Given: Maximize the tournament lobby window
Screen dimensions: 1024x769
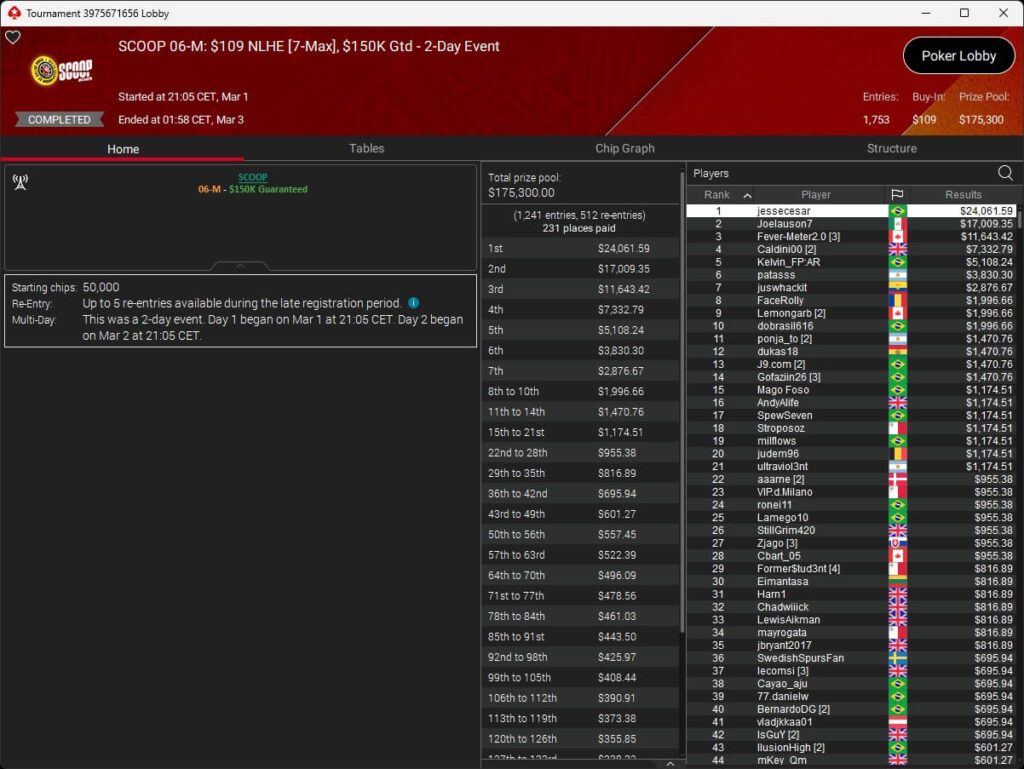Looking at the screenshot, I should click(964, 13).
